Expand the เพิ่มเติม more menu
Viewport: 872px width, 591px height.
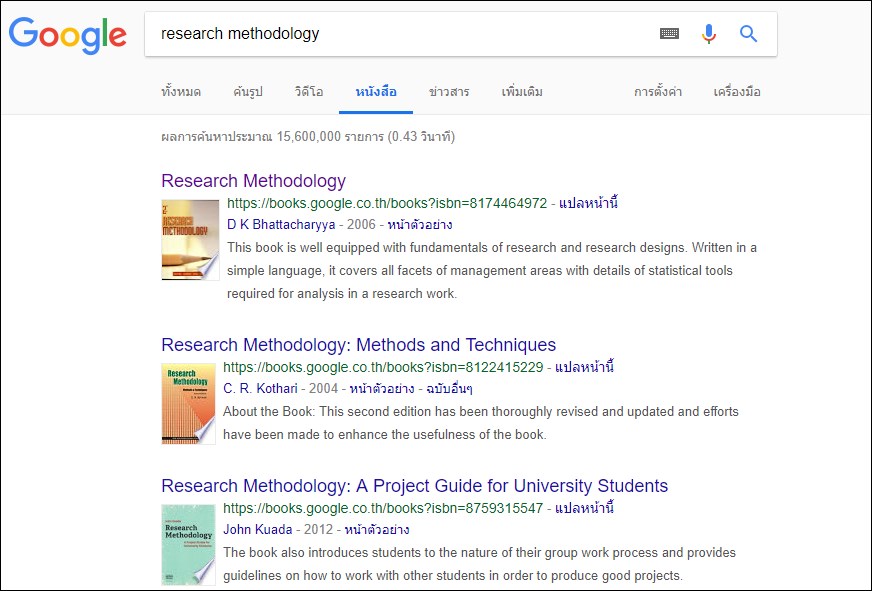tap(522, 92)
